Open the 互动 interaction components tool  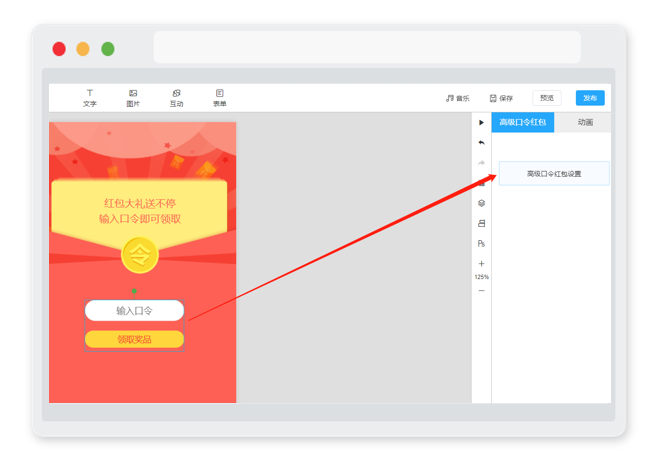coord(176,98)
